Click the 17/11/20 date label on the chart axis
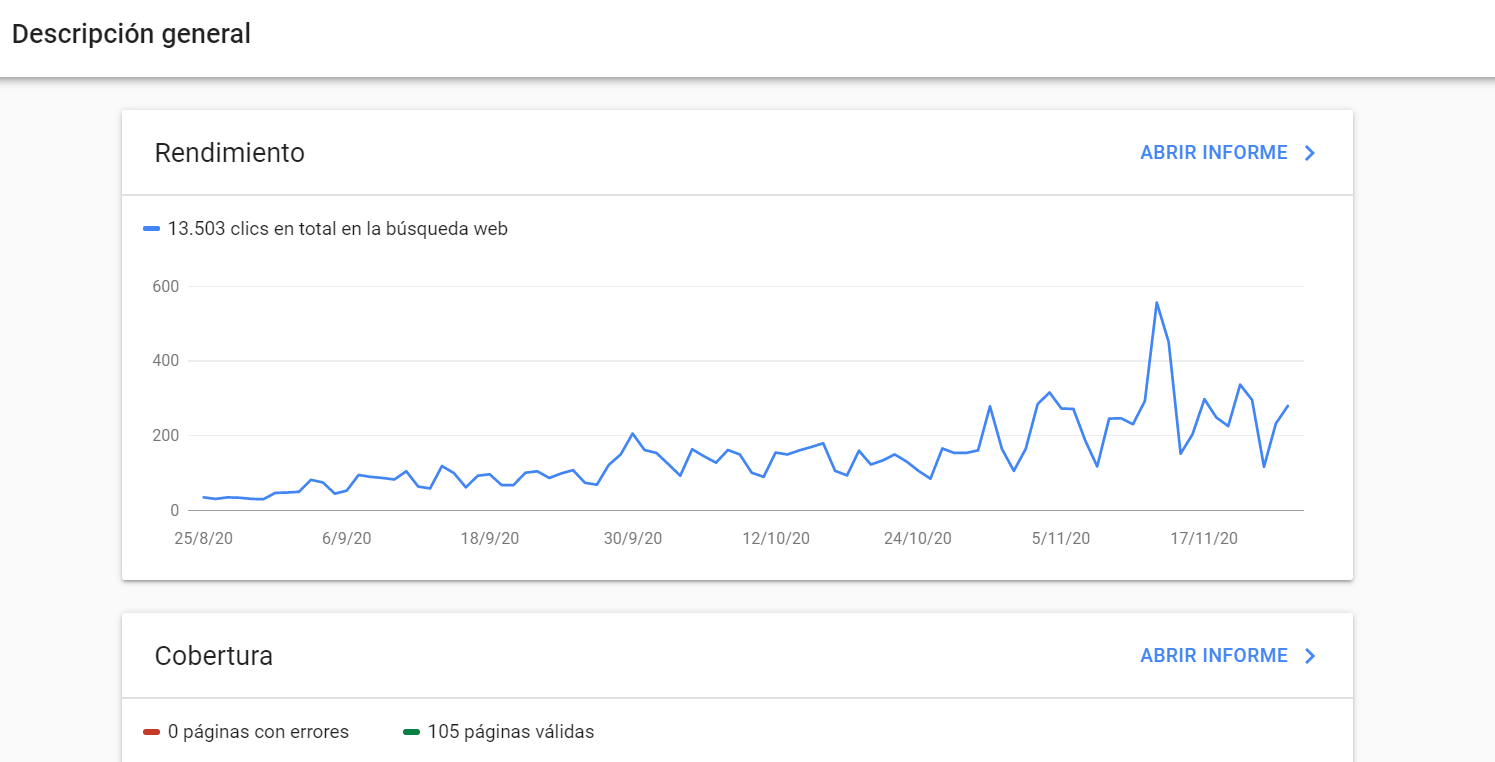Viewport: 1495px width, 762px height. (x=1204, y=538)
